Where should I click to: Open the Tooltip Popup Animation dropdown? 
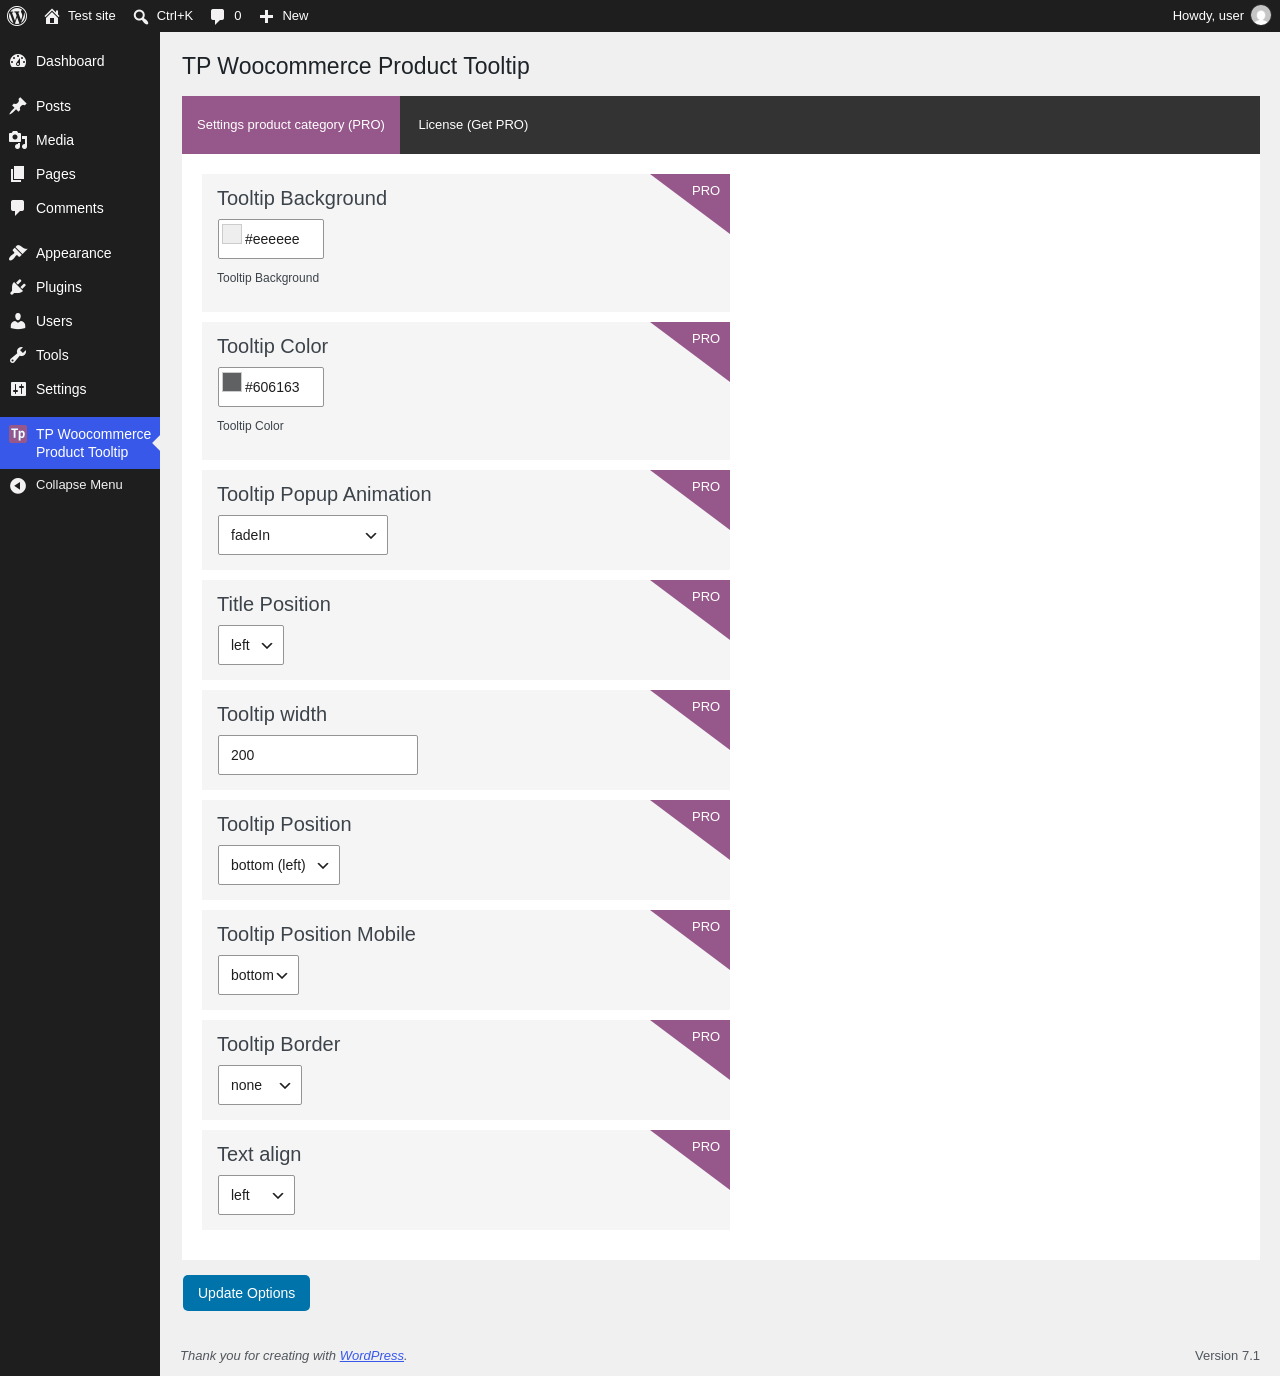pyautogui.click(x=303, y=535)
